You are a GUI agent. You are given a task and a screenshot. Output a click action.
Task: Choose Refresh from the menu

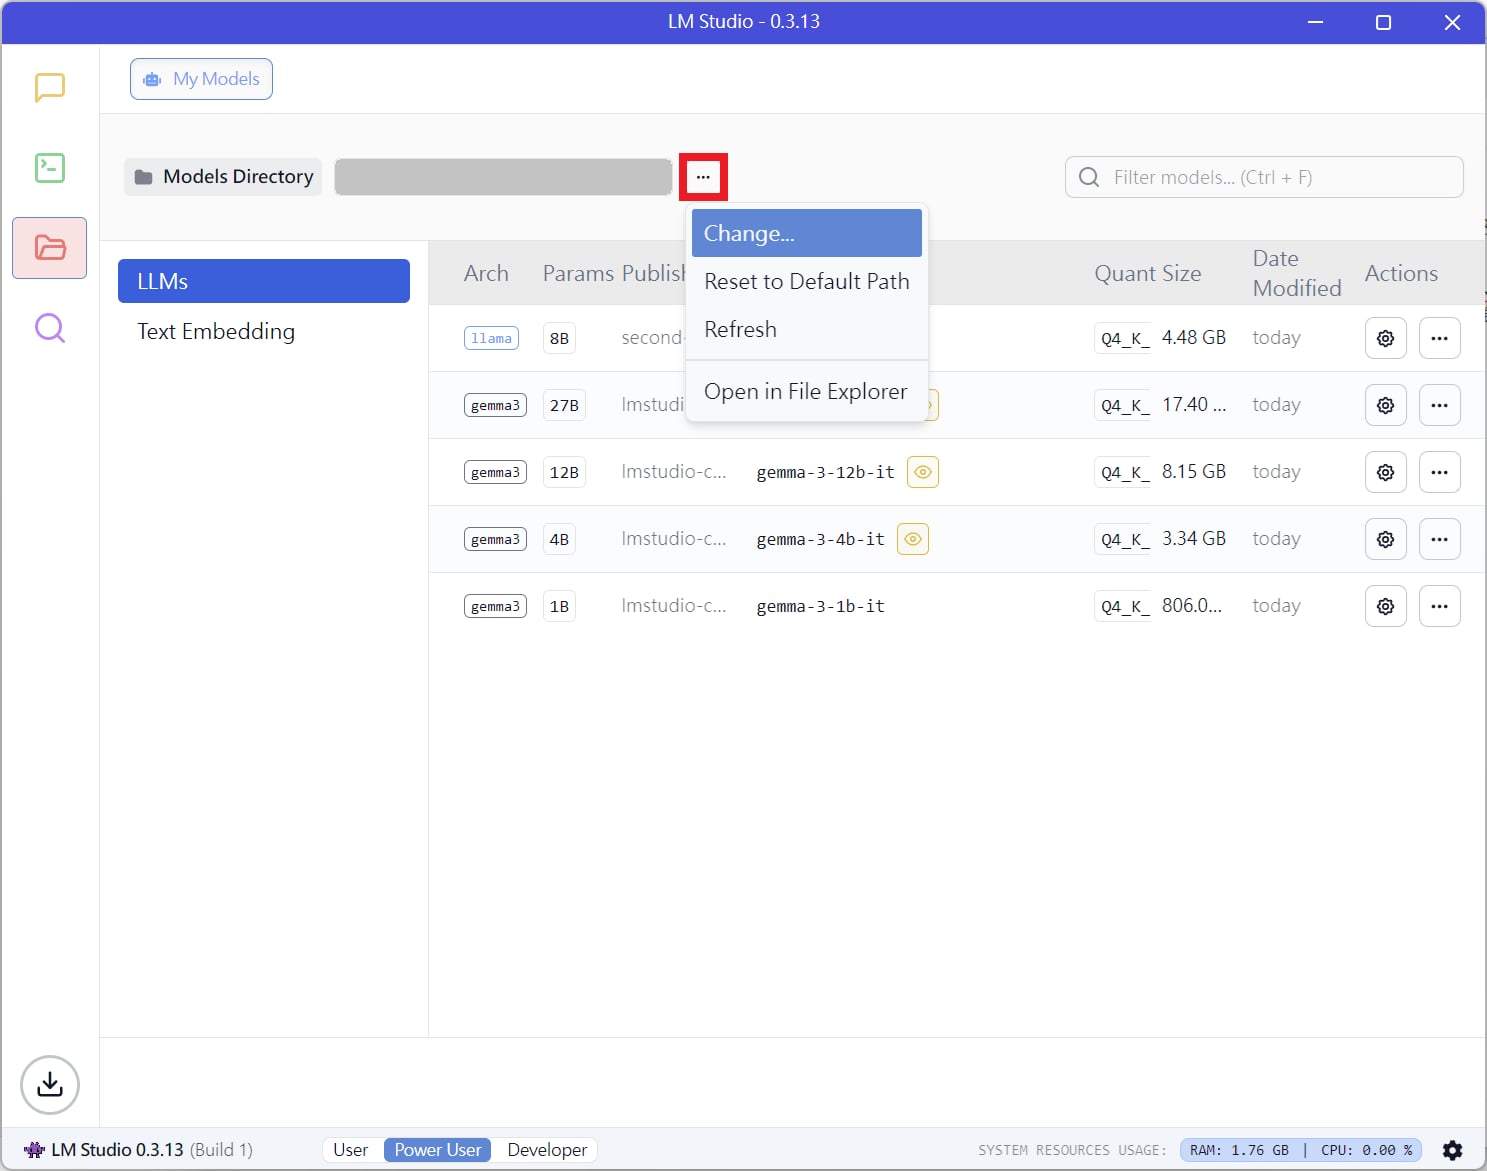[807, 329]
